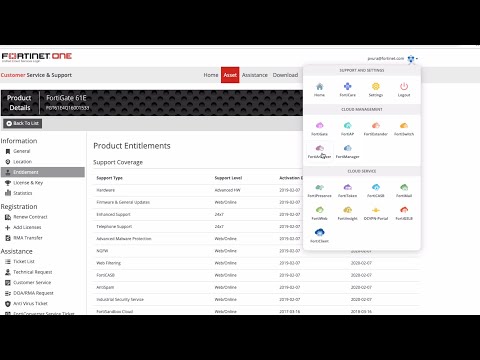
Task: Click Add Licenses under Registration
Action: coord(23,227)
